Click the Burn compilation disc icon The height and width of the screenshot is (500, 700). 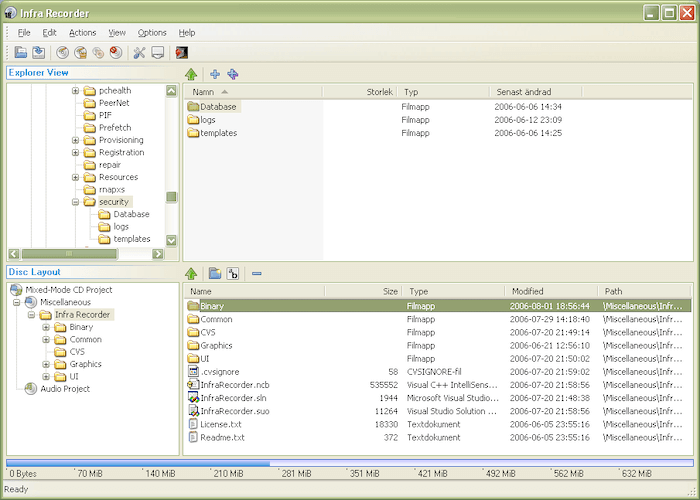click(x=62, y=52)
